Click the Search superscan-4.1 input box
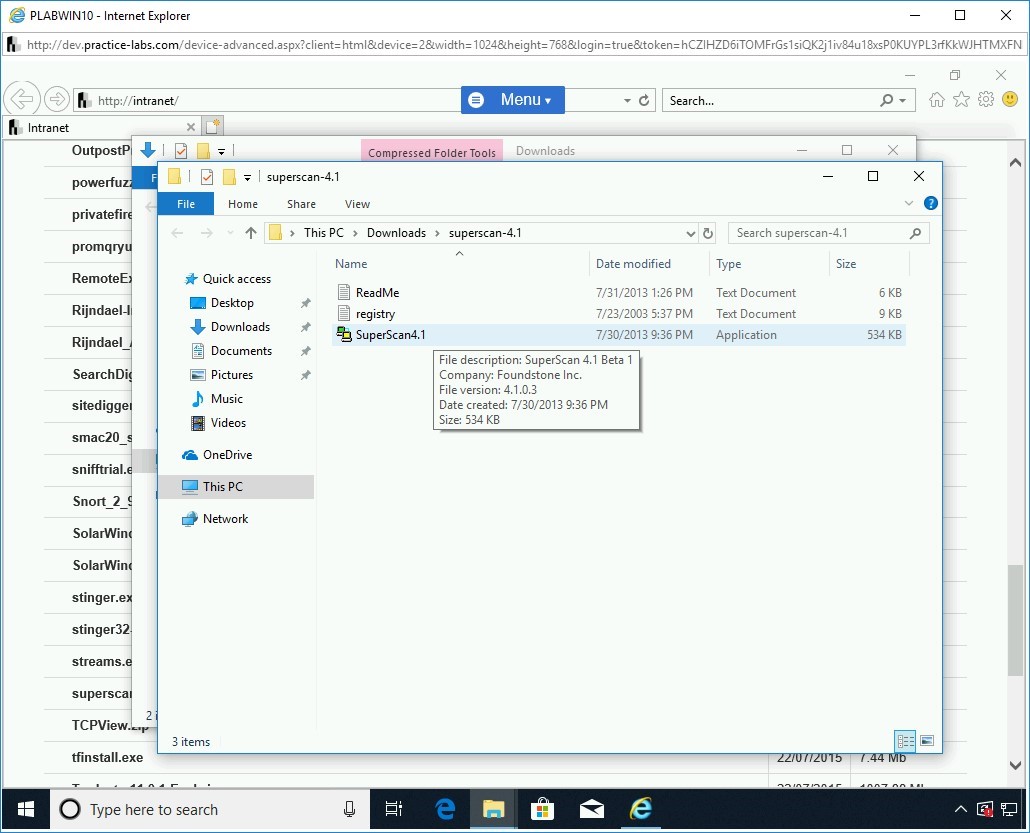The height and width of the screenshot is (833, 1030). point(820,233)
